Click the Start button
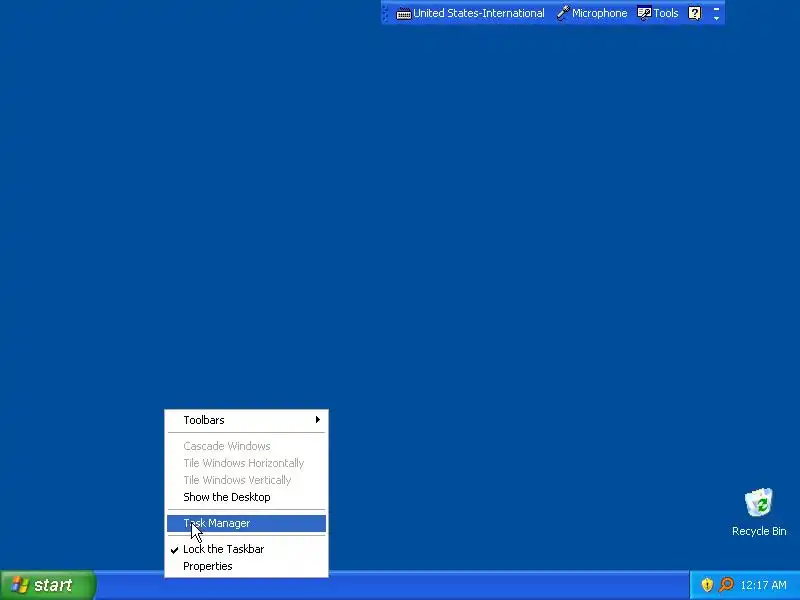Viewport: 800px width, 600px height. pos(47,585)
